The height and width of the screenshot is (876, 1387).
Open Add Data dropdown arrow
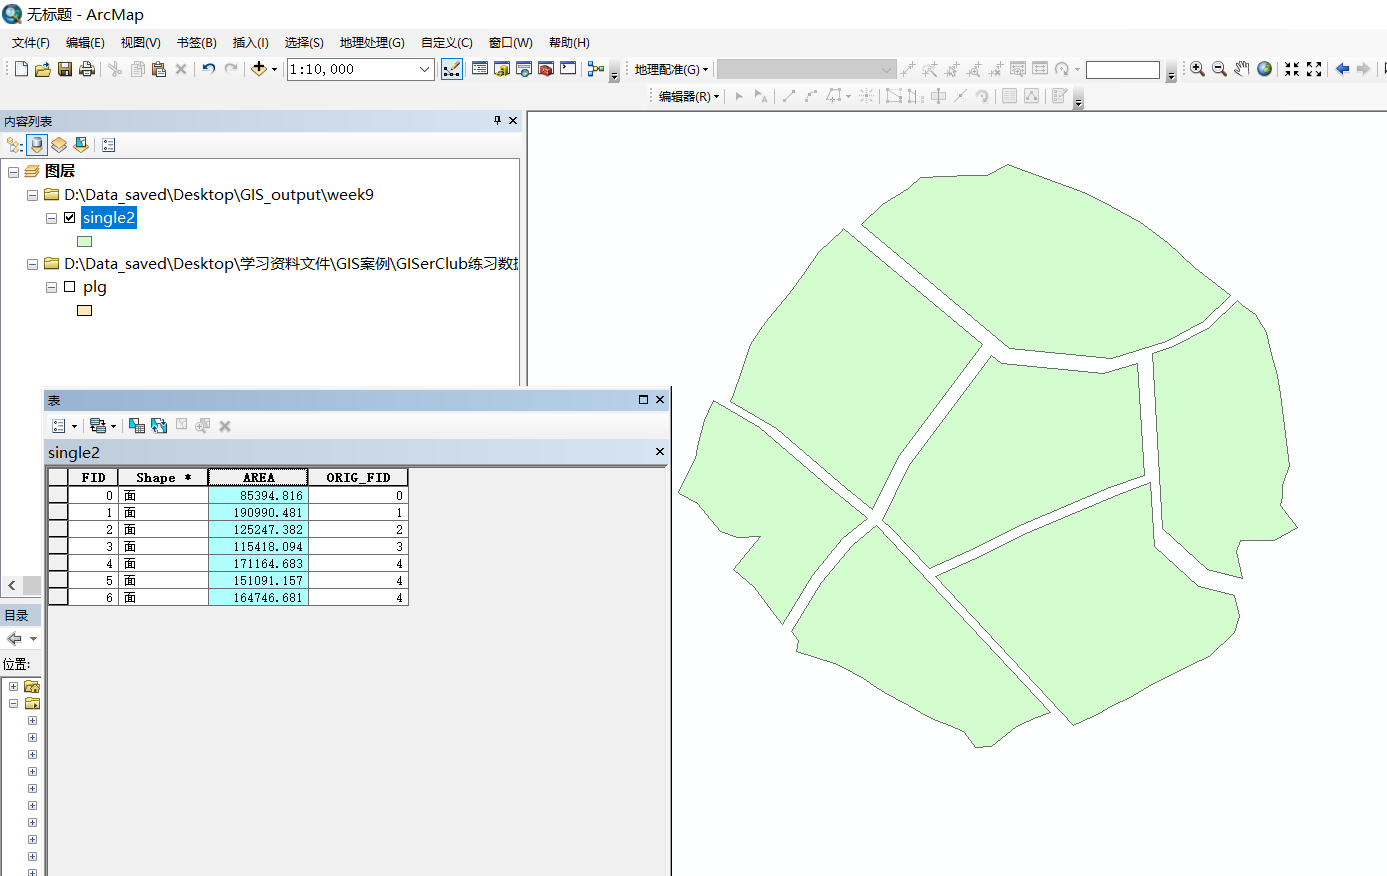pos(274,69)
